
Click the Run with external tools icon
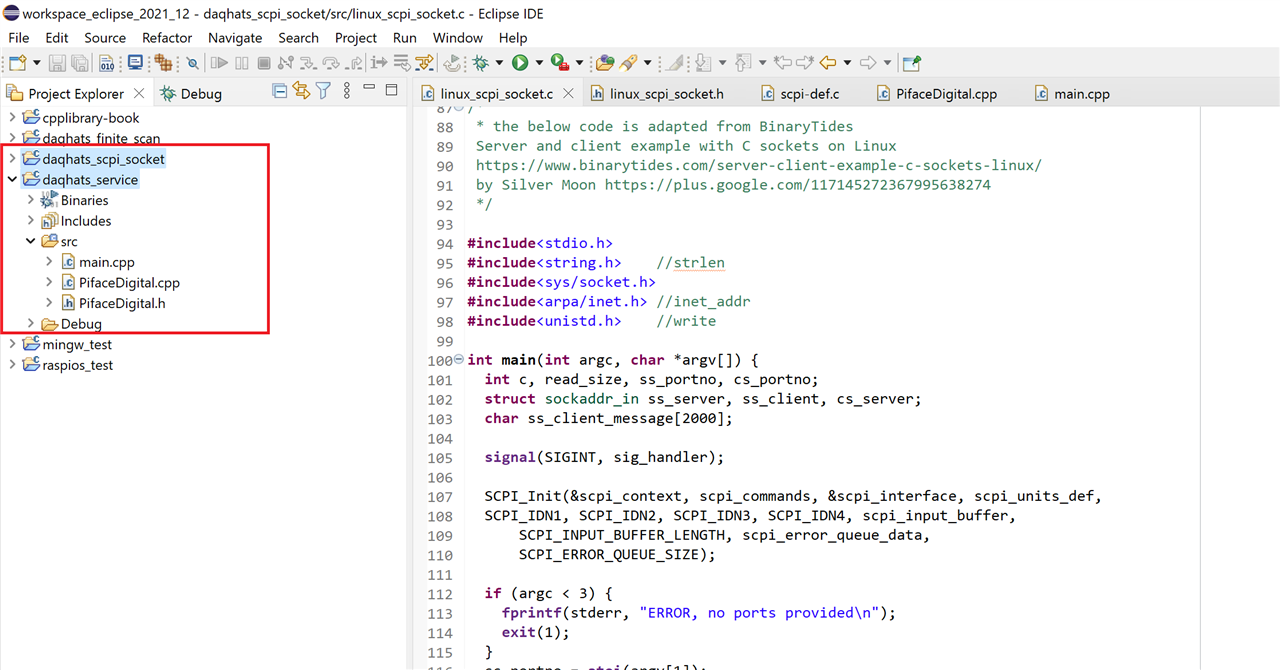pyautogui.click(x=559, y=63)
